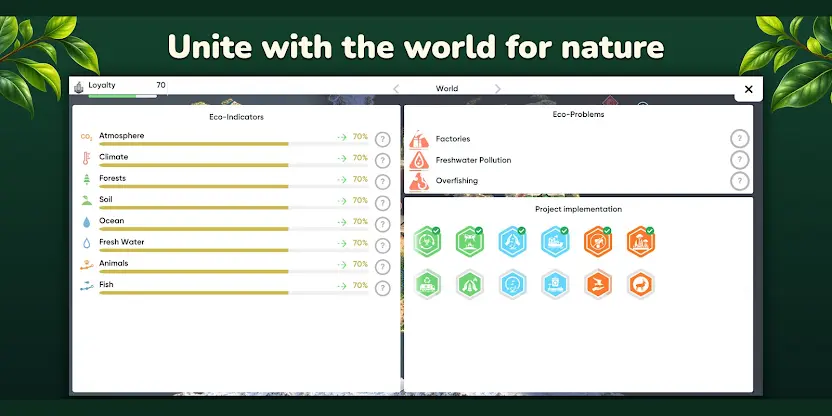Screen dimensions: 832x416
Task: Go to next region with right chevron
Action: pyautogui.click(x=497, y=89)
